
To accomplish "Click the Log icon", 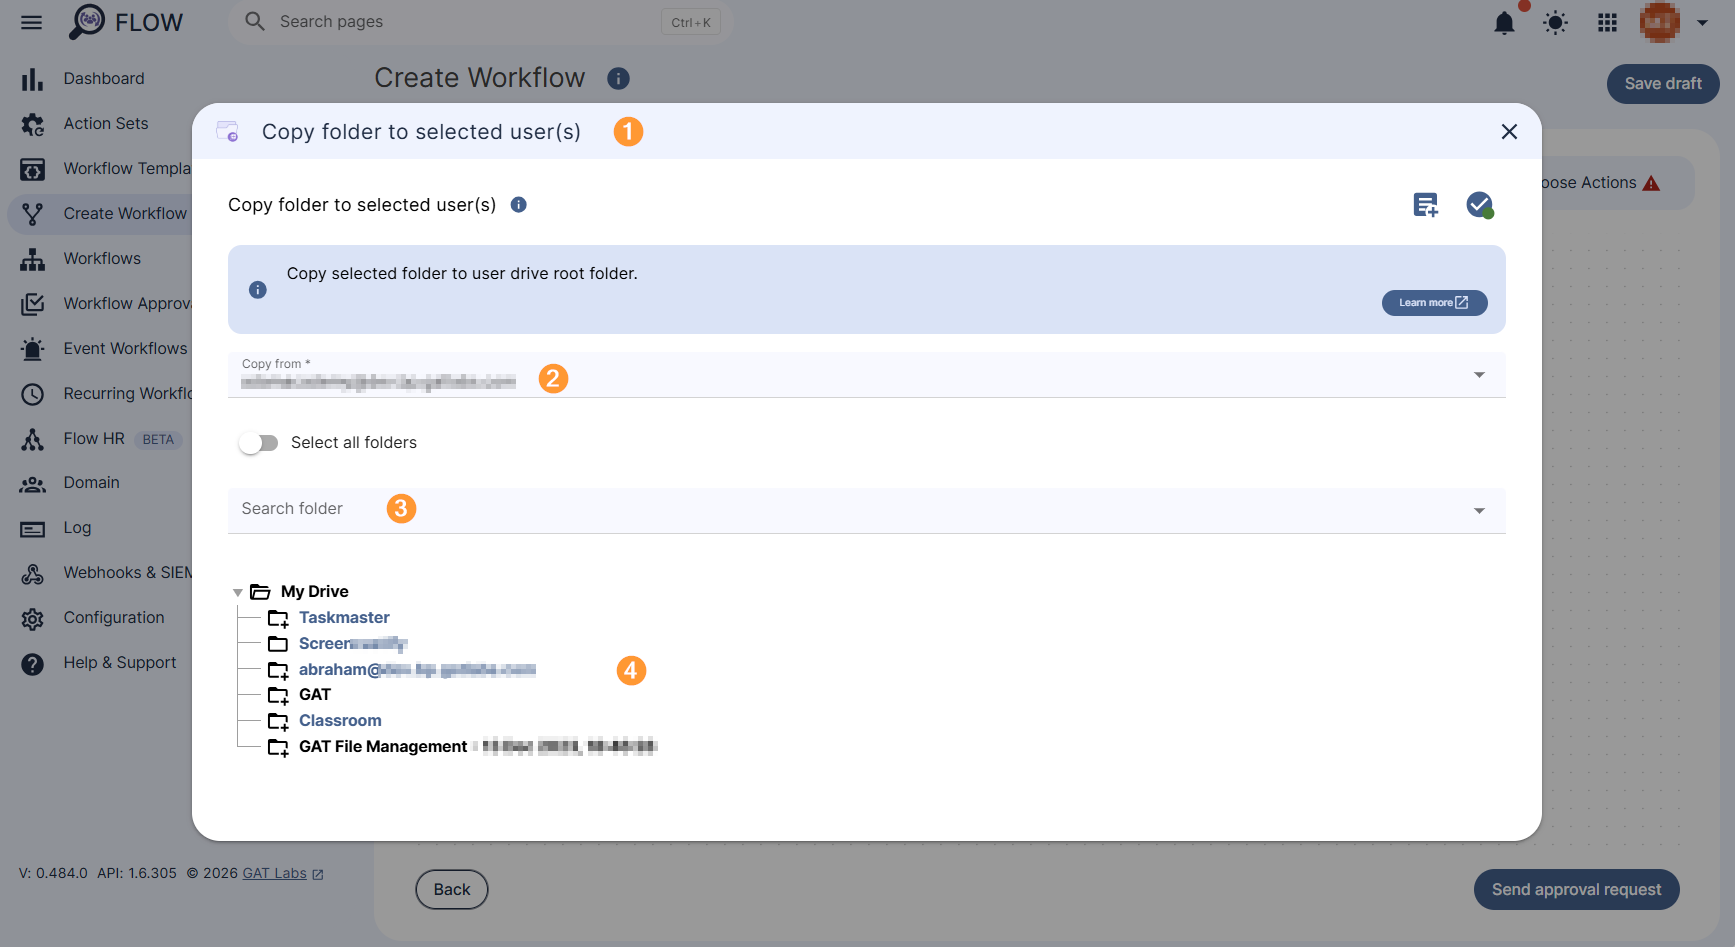I will (x=33, y=529).
